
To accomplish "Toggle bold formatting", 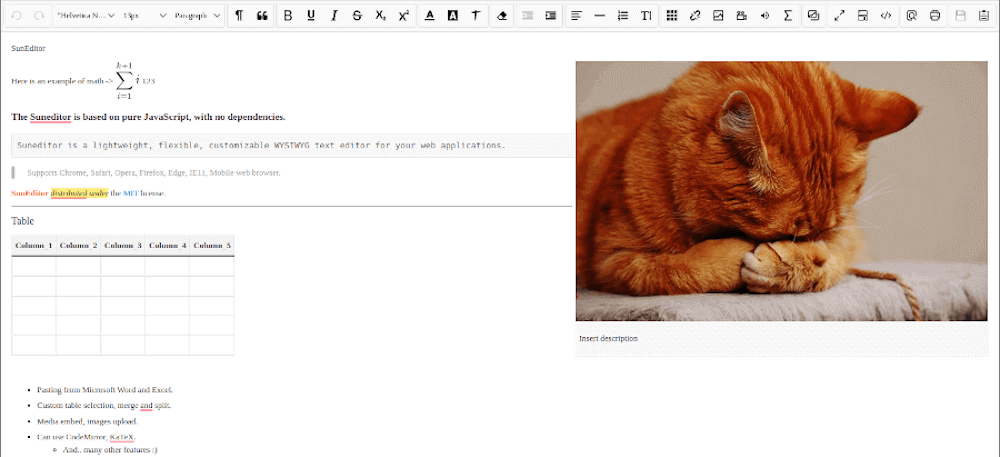I will (288, 16).
